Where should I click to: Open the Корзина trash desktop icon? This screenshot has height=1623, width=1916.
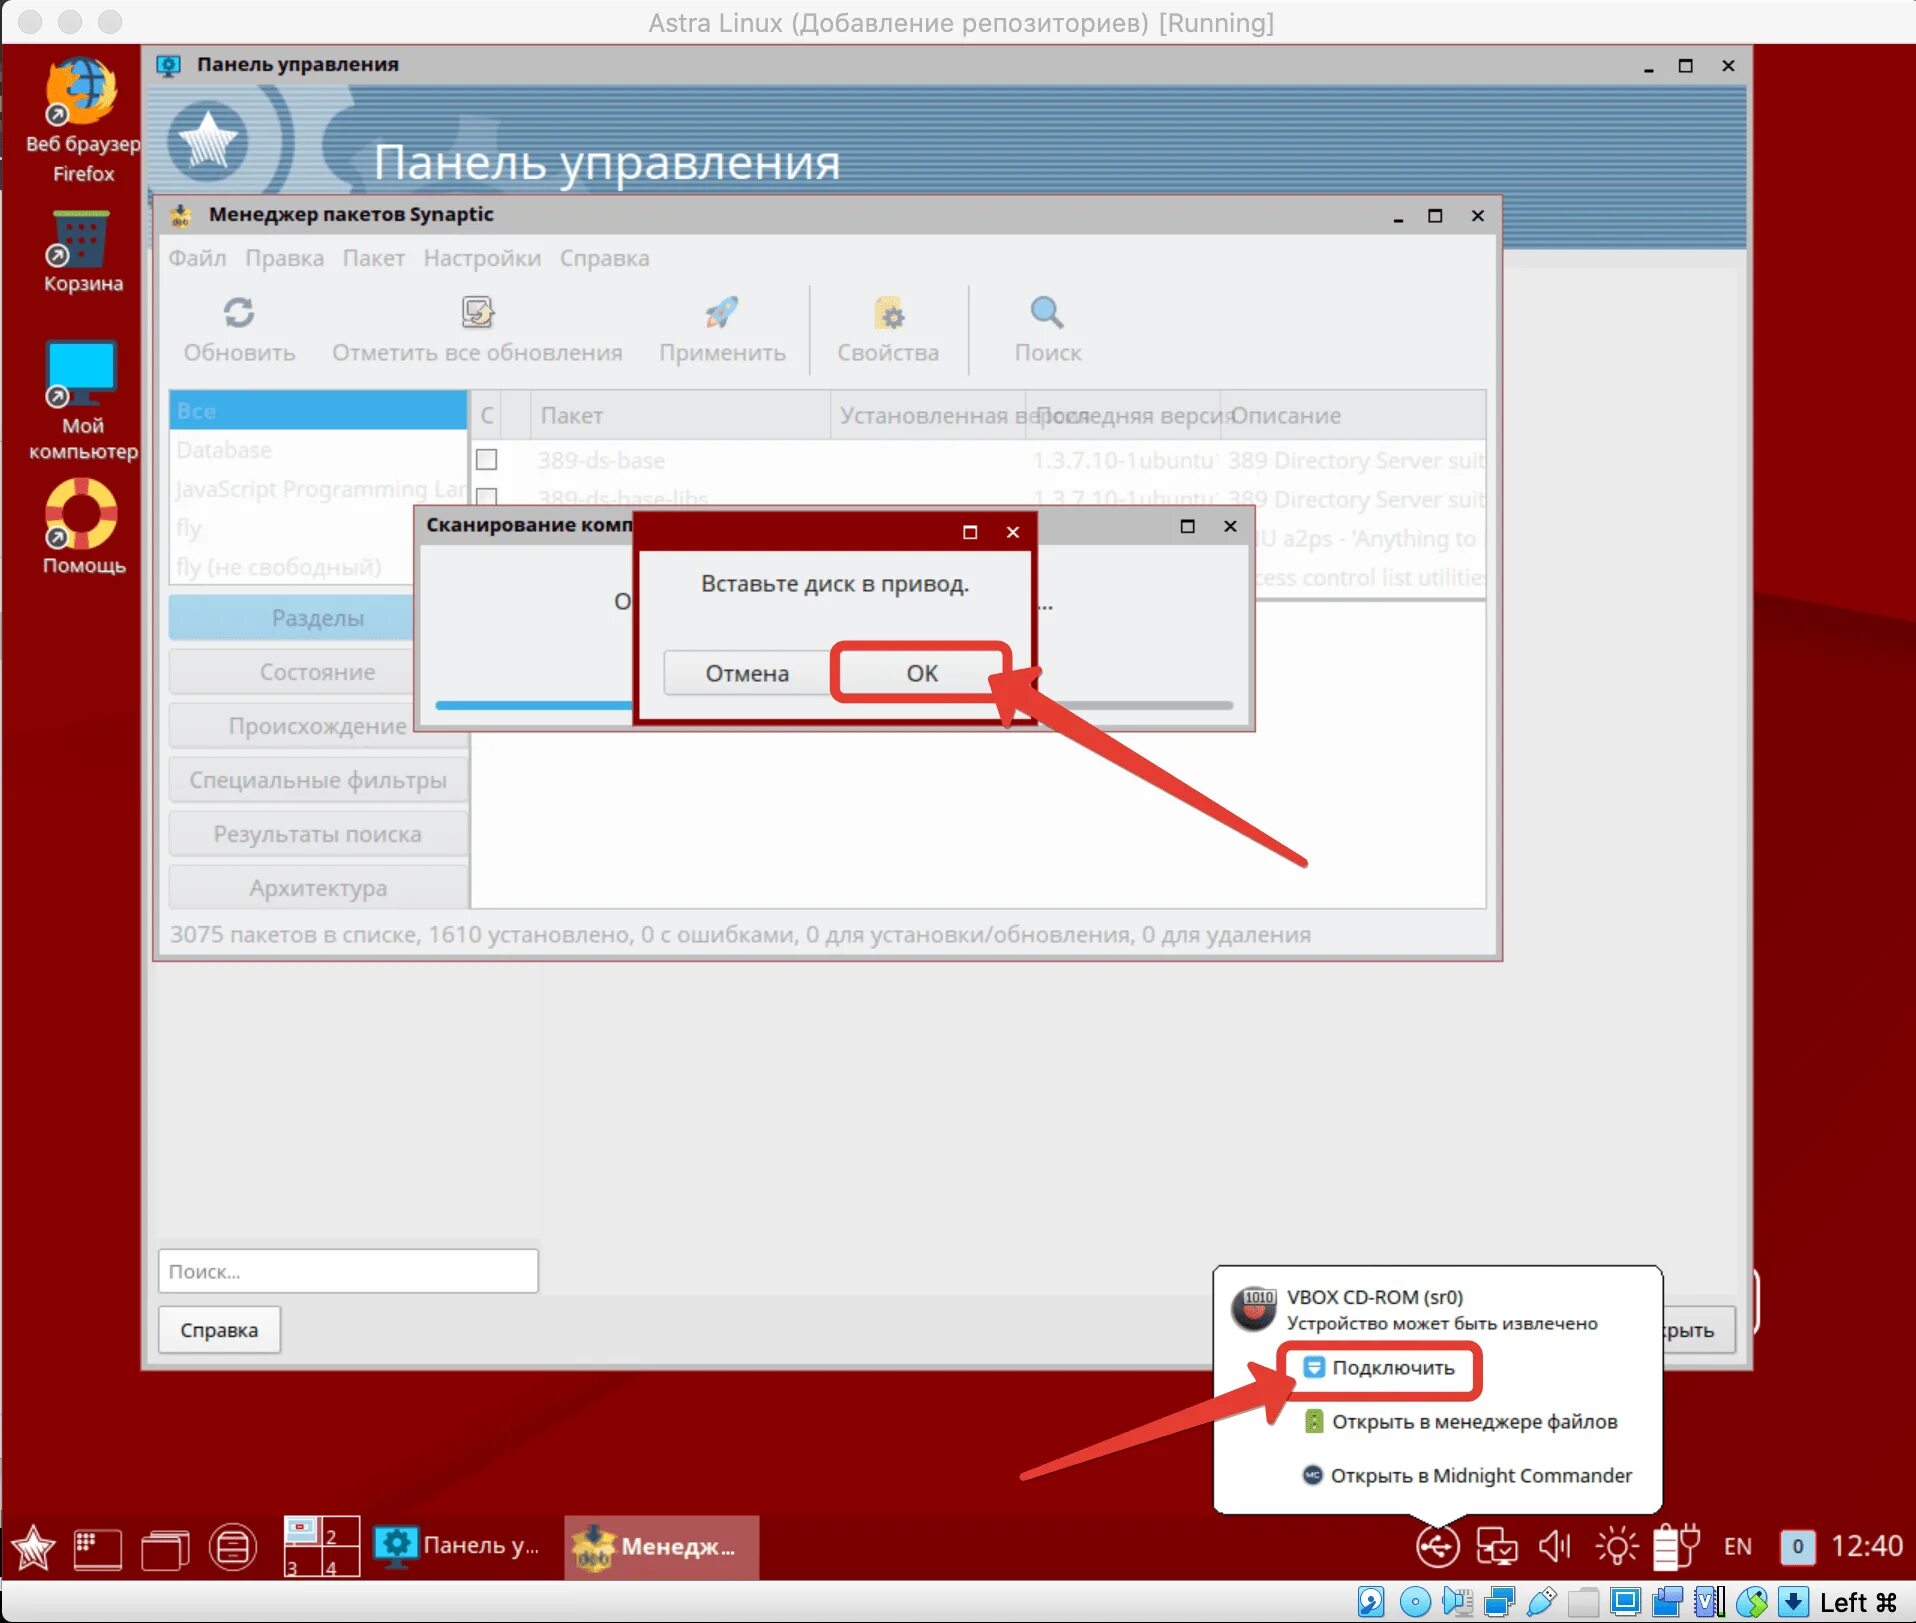[81, 240]
